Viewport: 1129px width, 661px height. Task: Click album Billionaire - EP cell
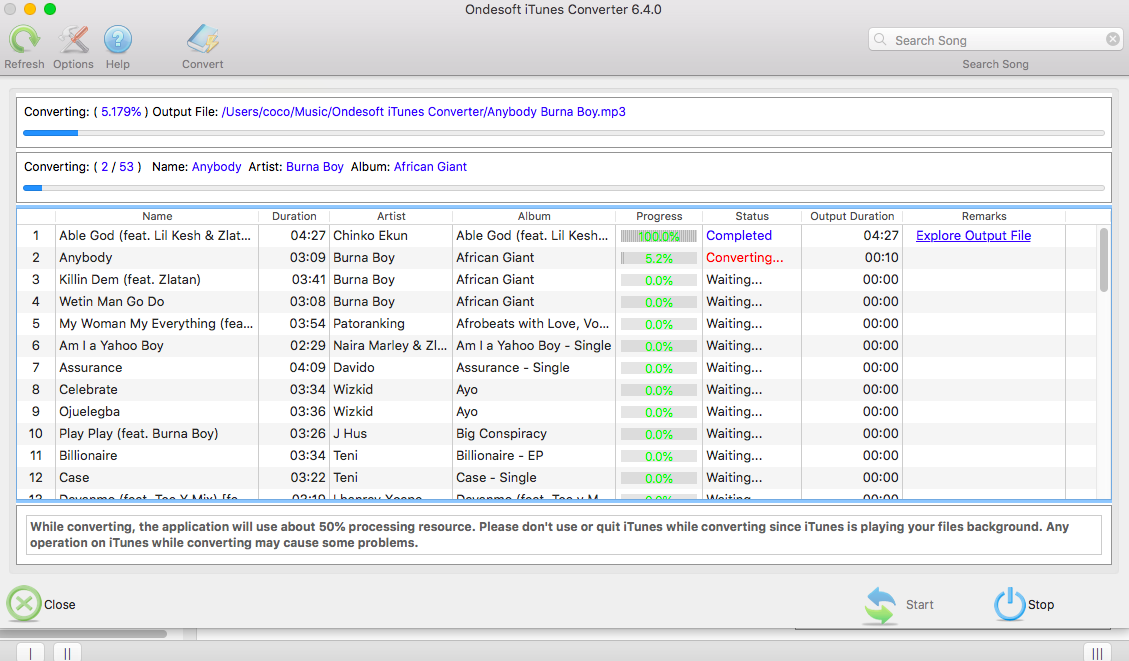pyautogui.click(x=534, y=456)
